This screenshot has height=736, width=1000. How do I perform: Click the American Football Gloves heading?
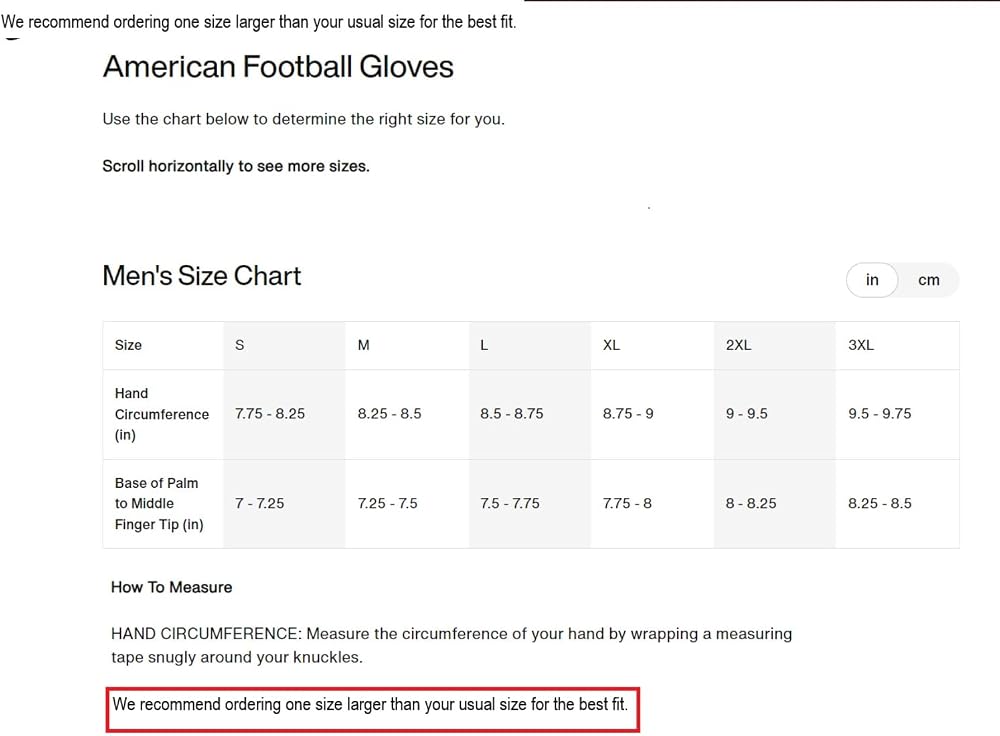(278, 67)
